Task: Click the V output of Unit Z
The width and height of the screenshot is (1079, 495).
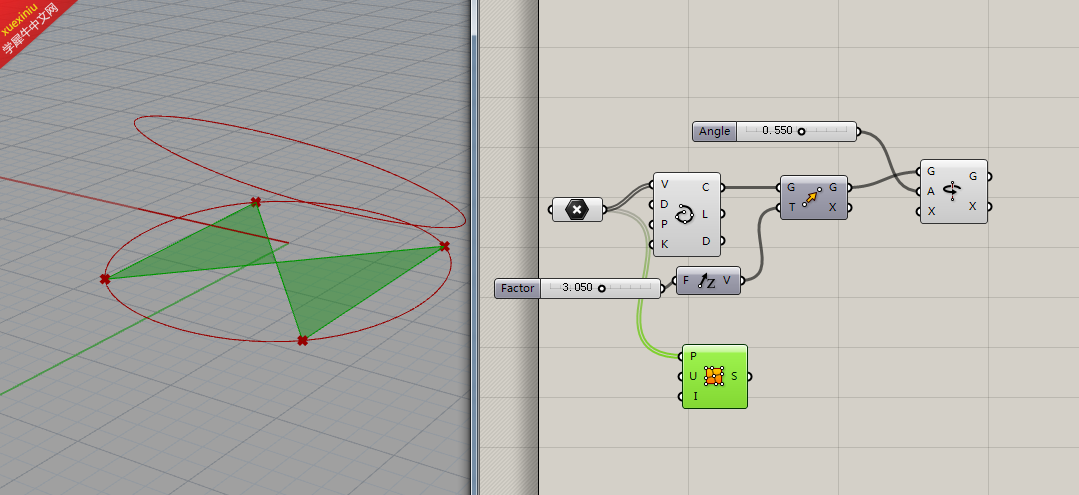Action: (727, 281)
